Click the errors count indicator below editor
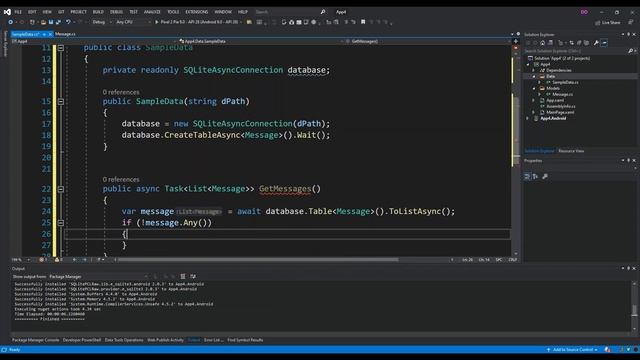 [x=43, y=260]
